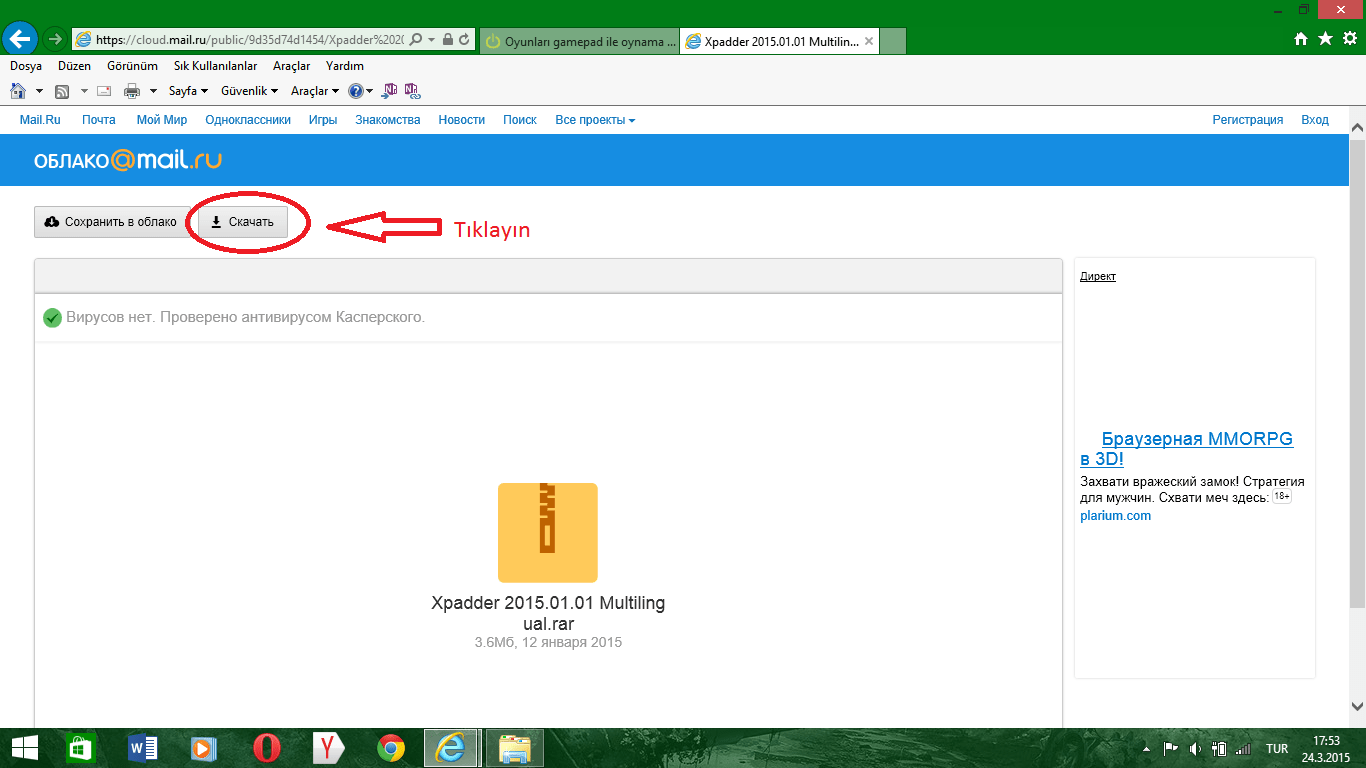The image size is (1366, 768).
Task: Click the OneNote Linked Notes icon
Action: click(x=412, y=91)
